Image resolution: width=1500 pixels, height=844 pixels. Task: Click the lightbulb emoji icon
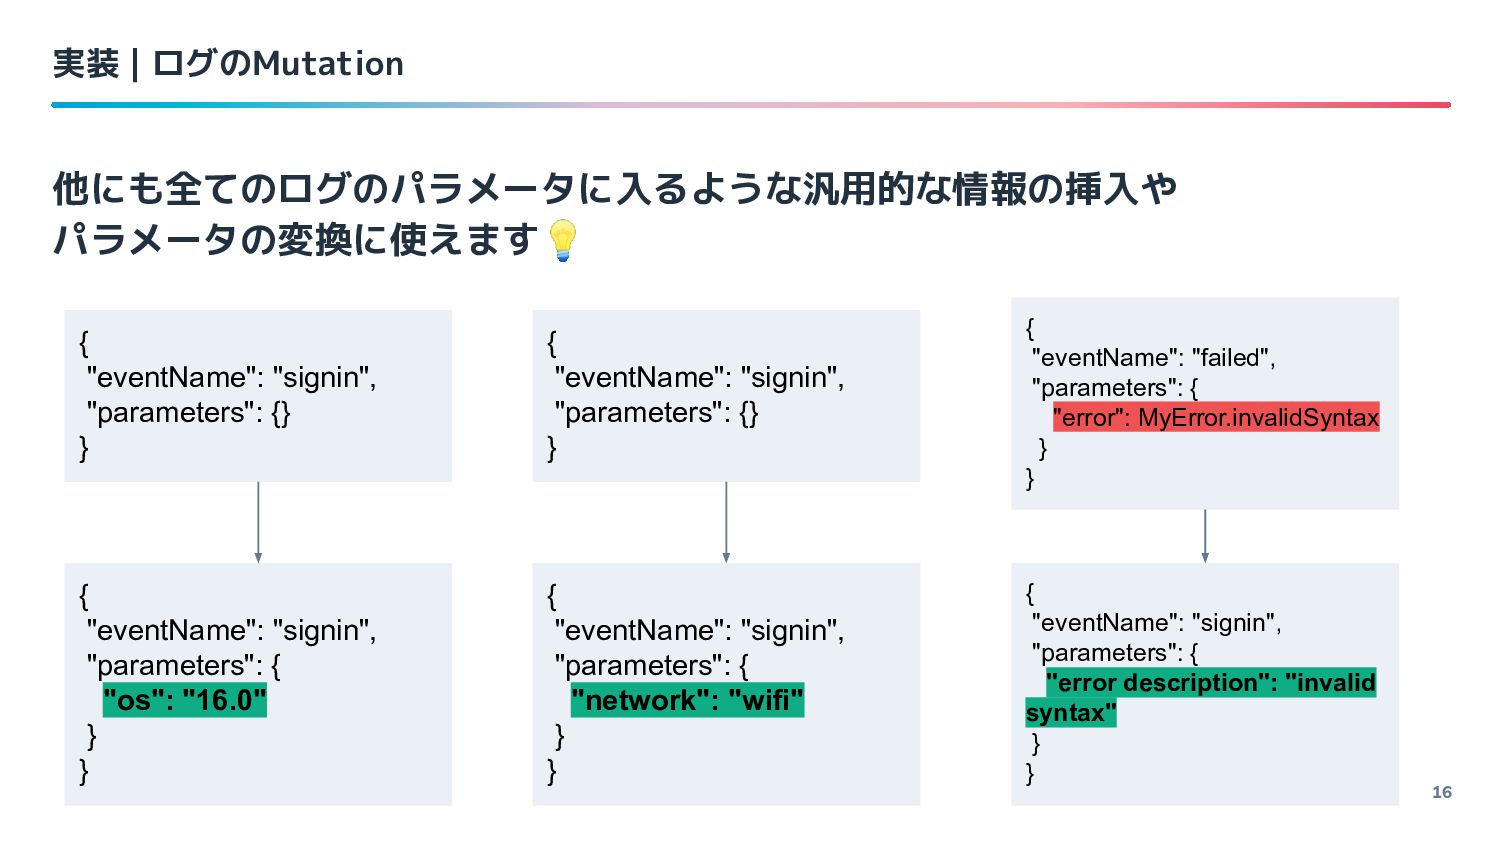click(x=564, y=241)
